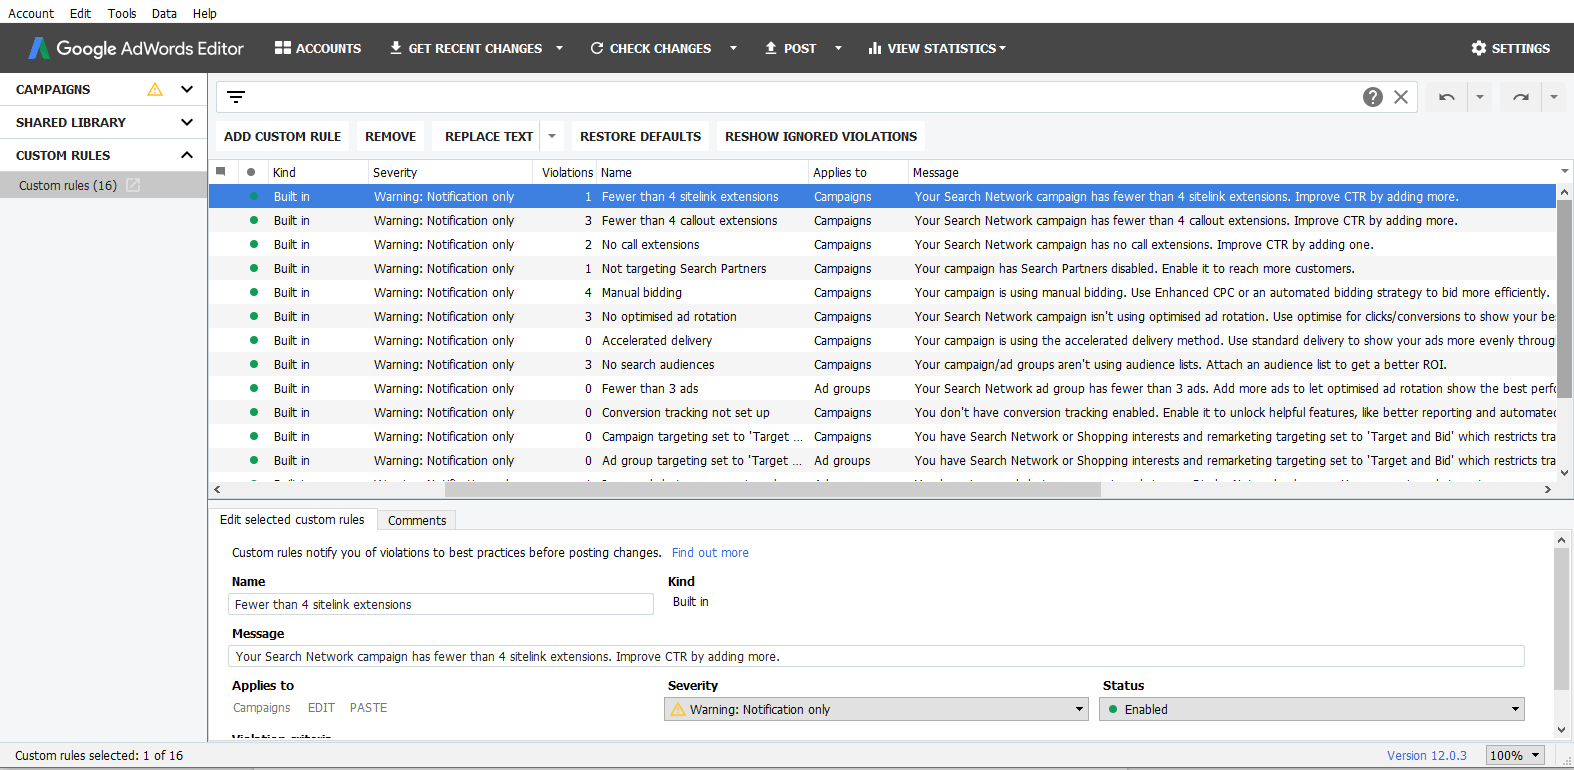Follow the Find out more link
The width and height of the screenshot is (1574, 770).
pyautogui.click(x=710, y=552)
